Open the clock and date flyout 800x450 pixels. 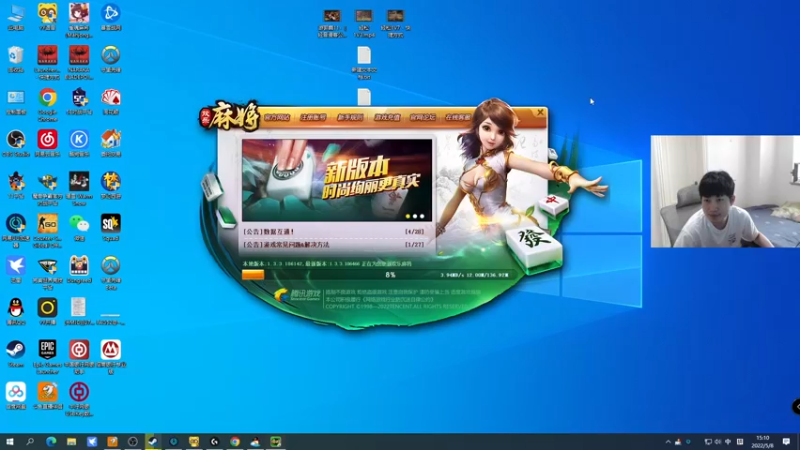click(x=763, y=442)
